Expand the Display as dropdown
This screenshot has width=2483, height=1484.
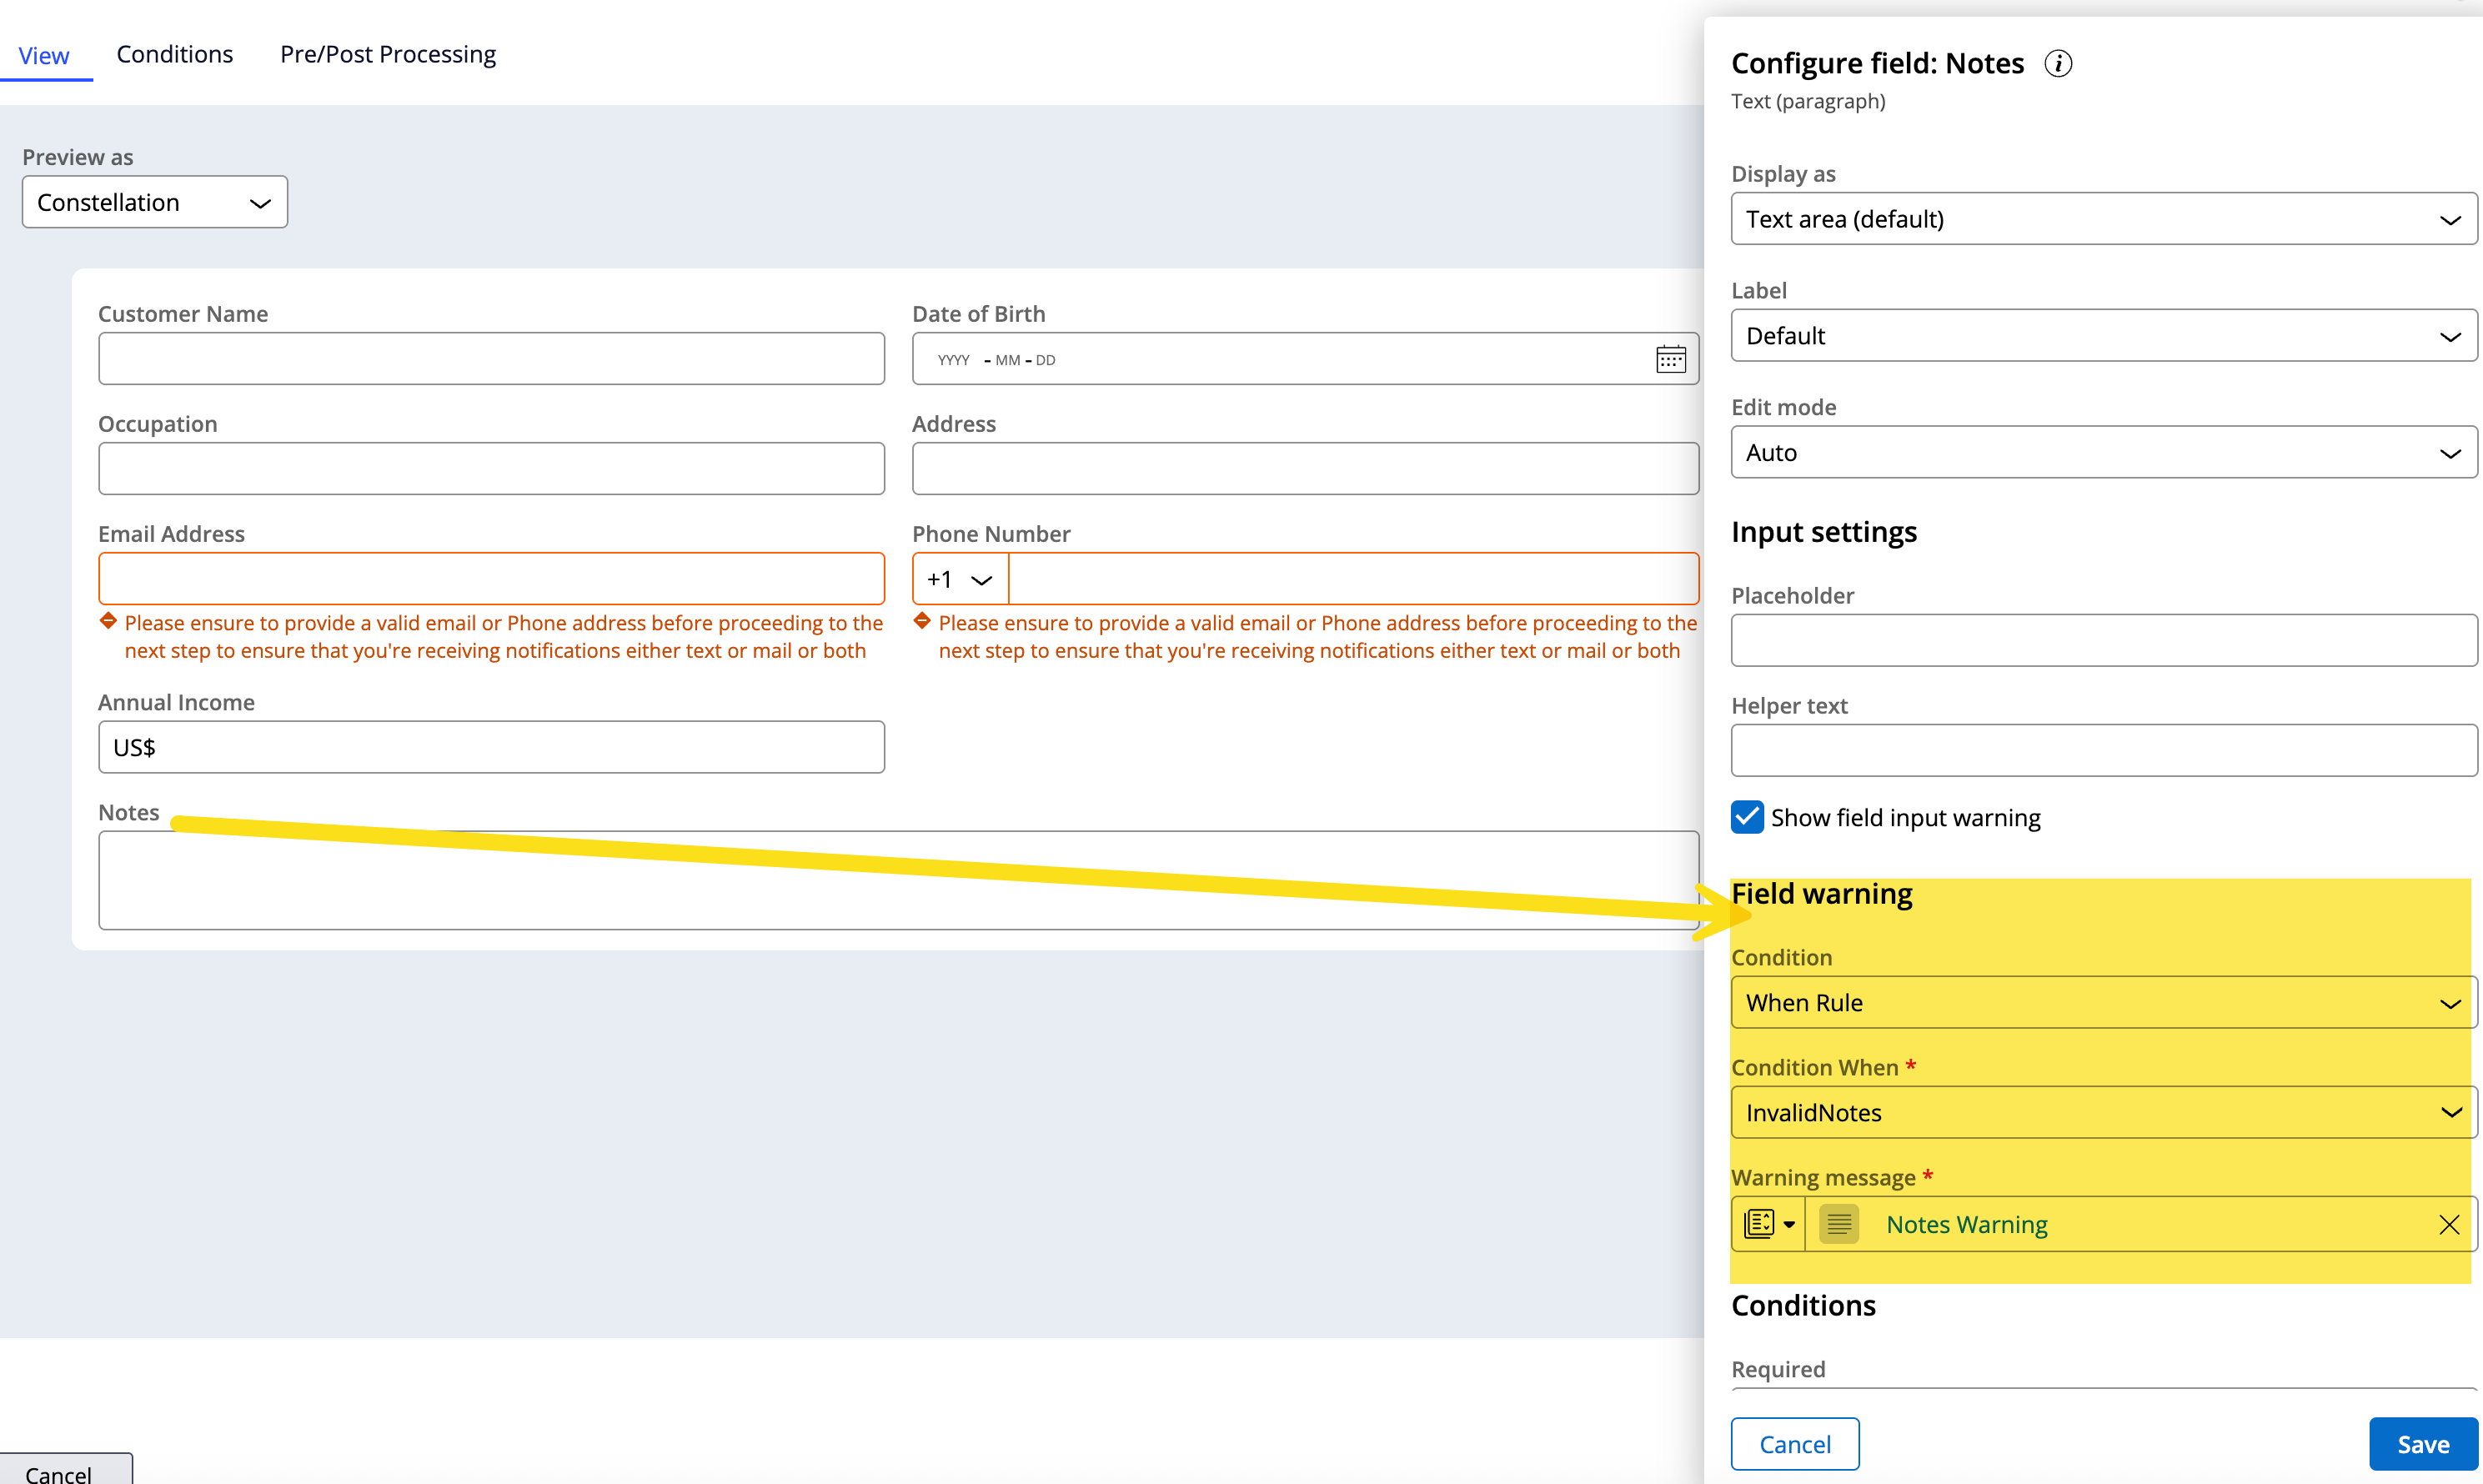coord(2103,219)
